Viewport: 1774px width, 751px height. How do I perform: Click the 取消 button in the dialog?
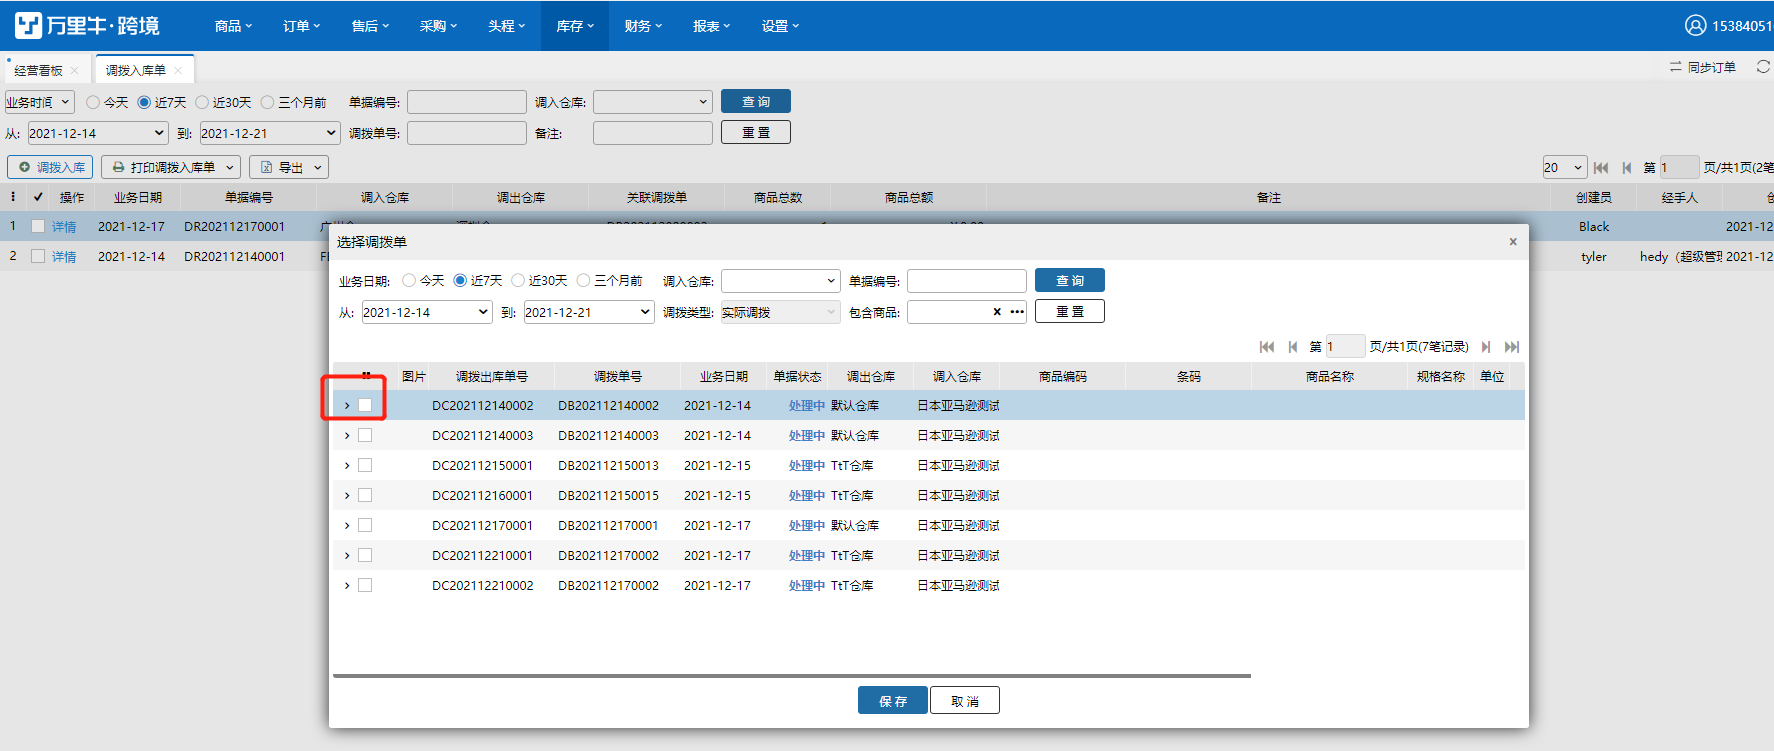coord(965,701)
